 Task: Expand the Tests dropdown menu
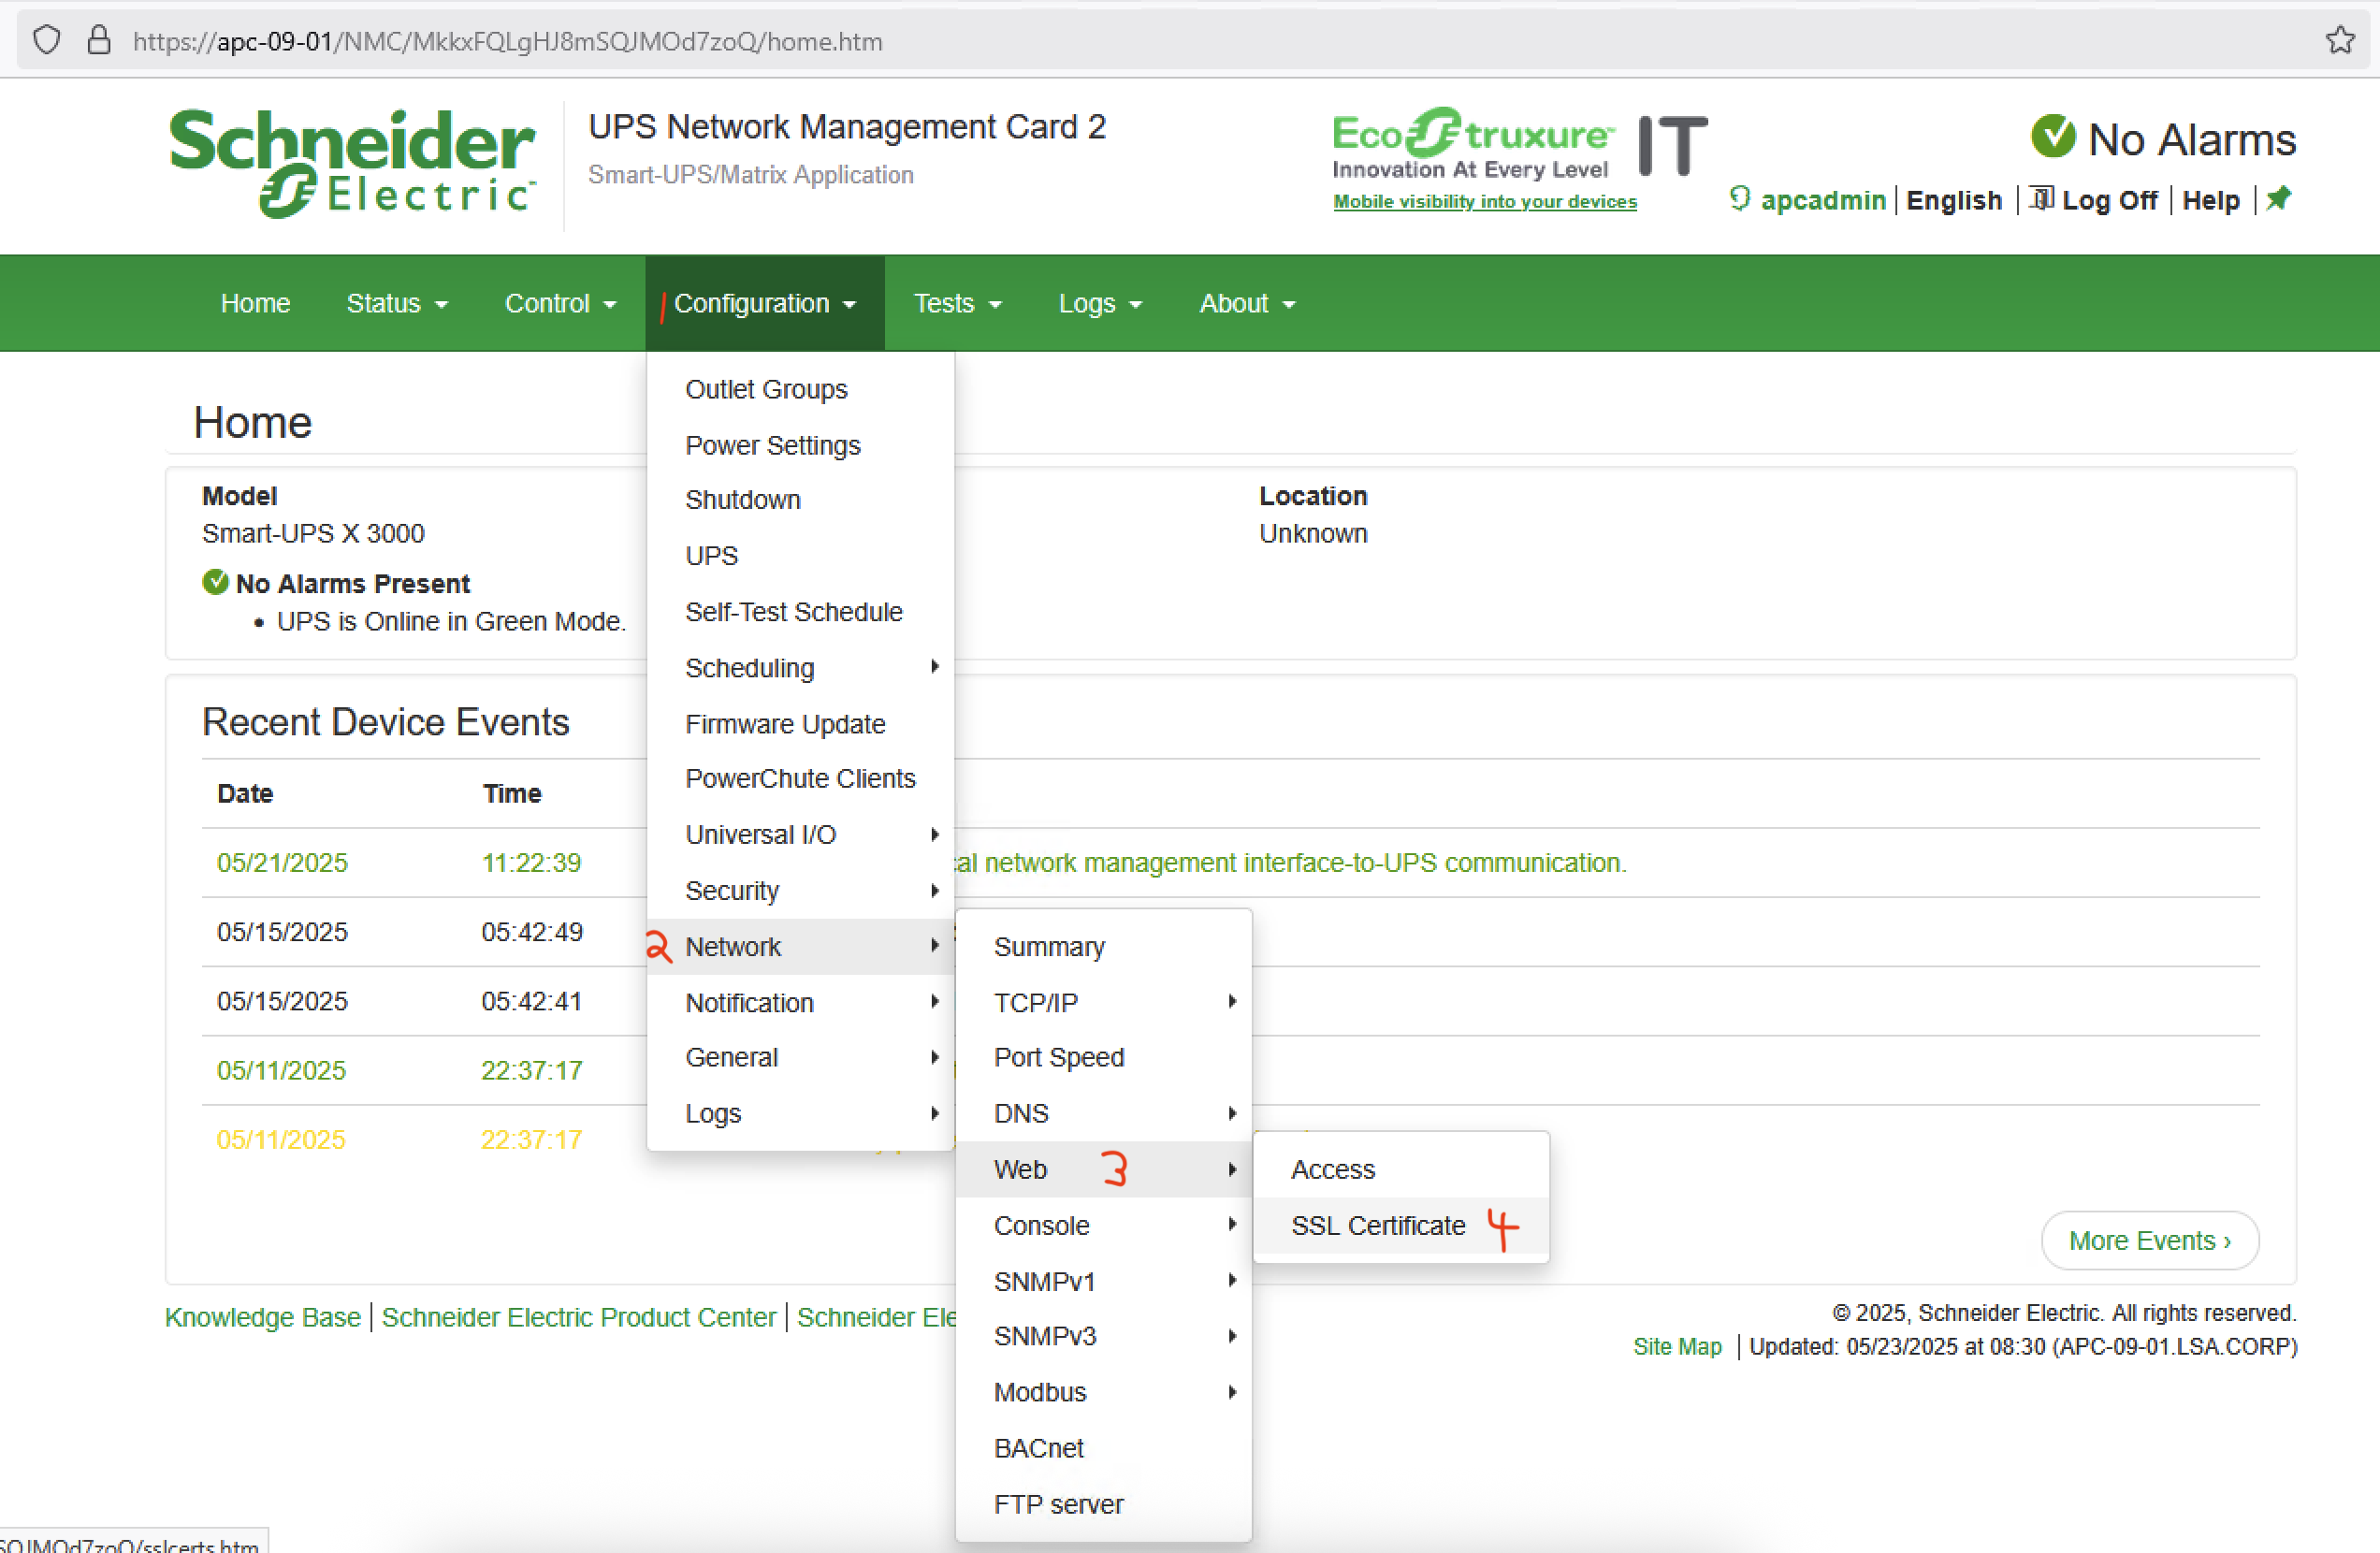(x=957, y=303)
